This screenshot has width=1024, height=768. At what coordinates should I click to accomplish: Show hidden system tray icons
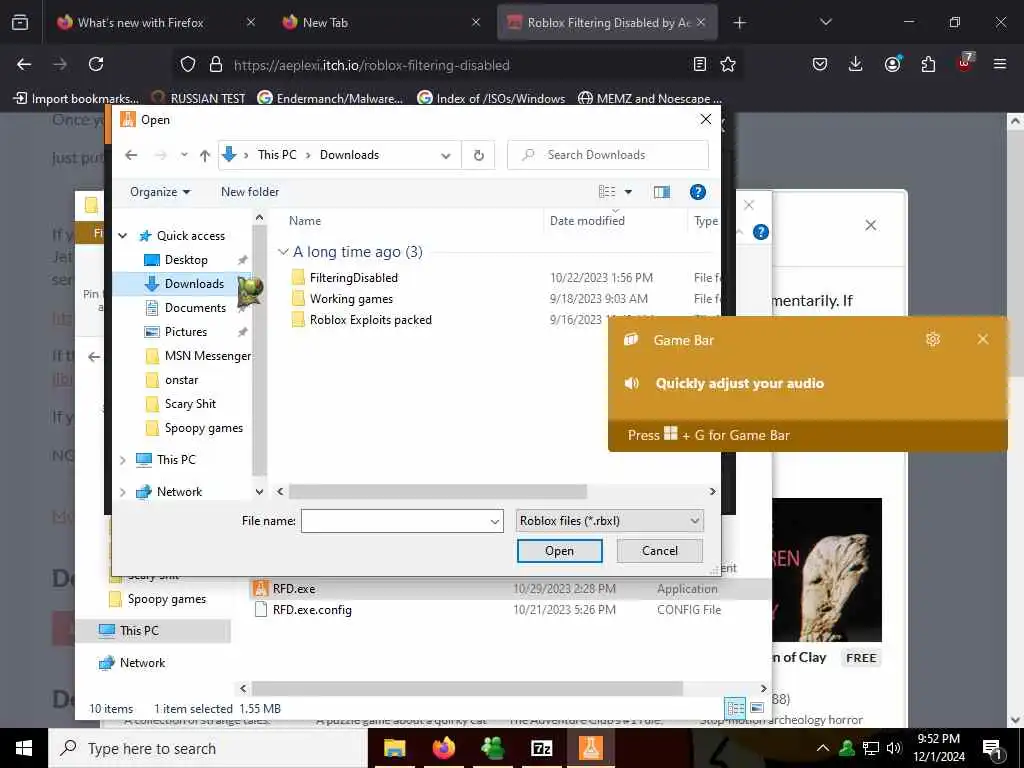[823, 748]
